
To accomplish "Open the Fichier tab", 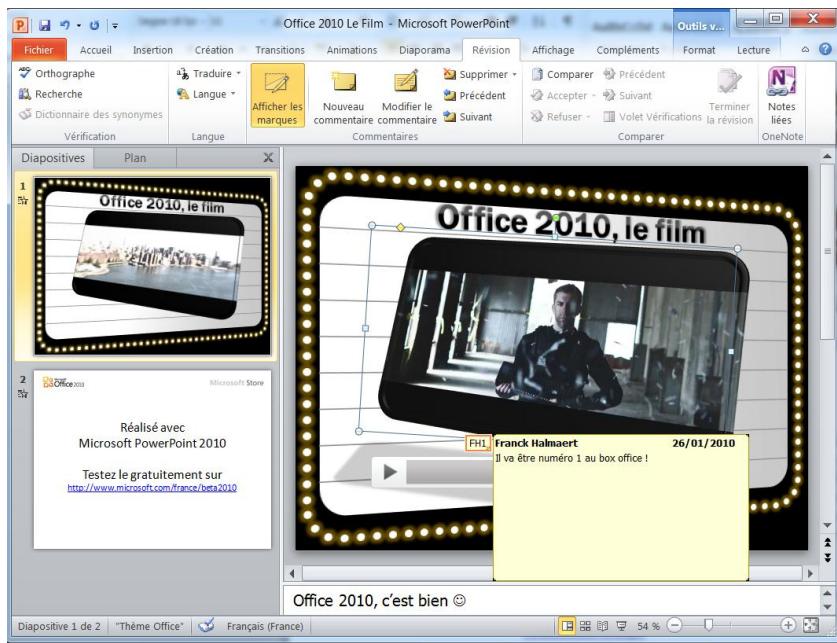I will [x=39, y=50].
